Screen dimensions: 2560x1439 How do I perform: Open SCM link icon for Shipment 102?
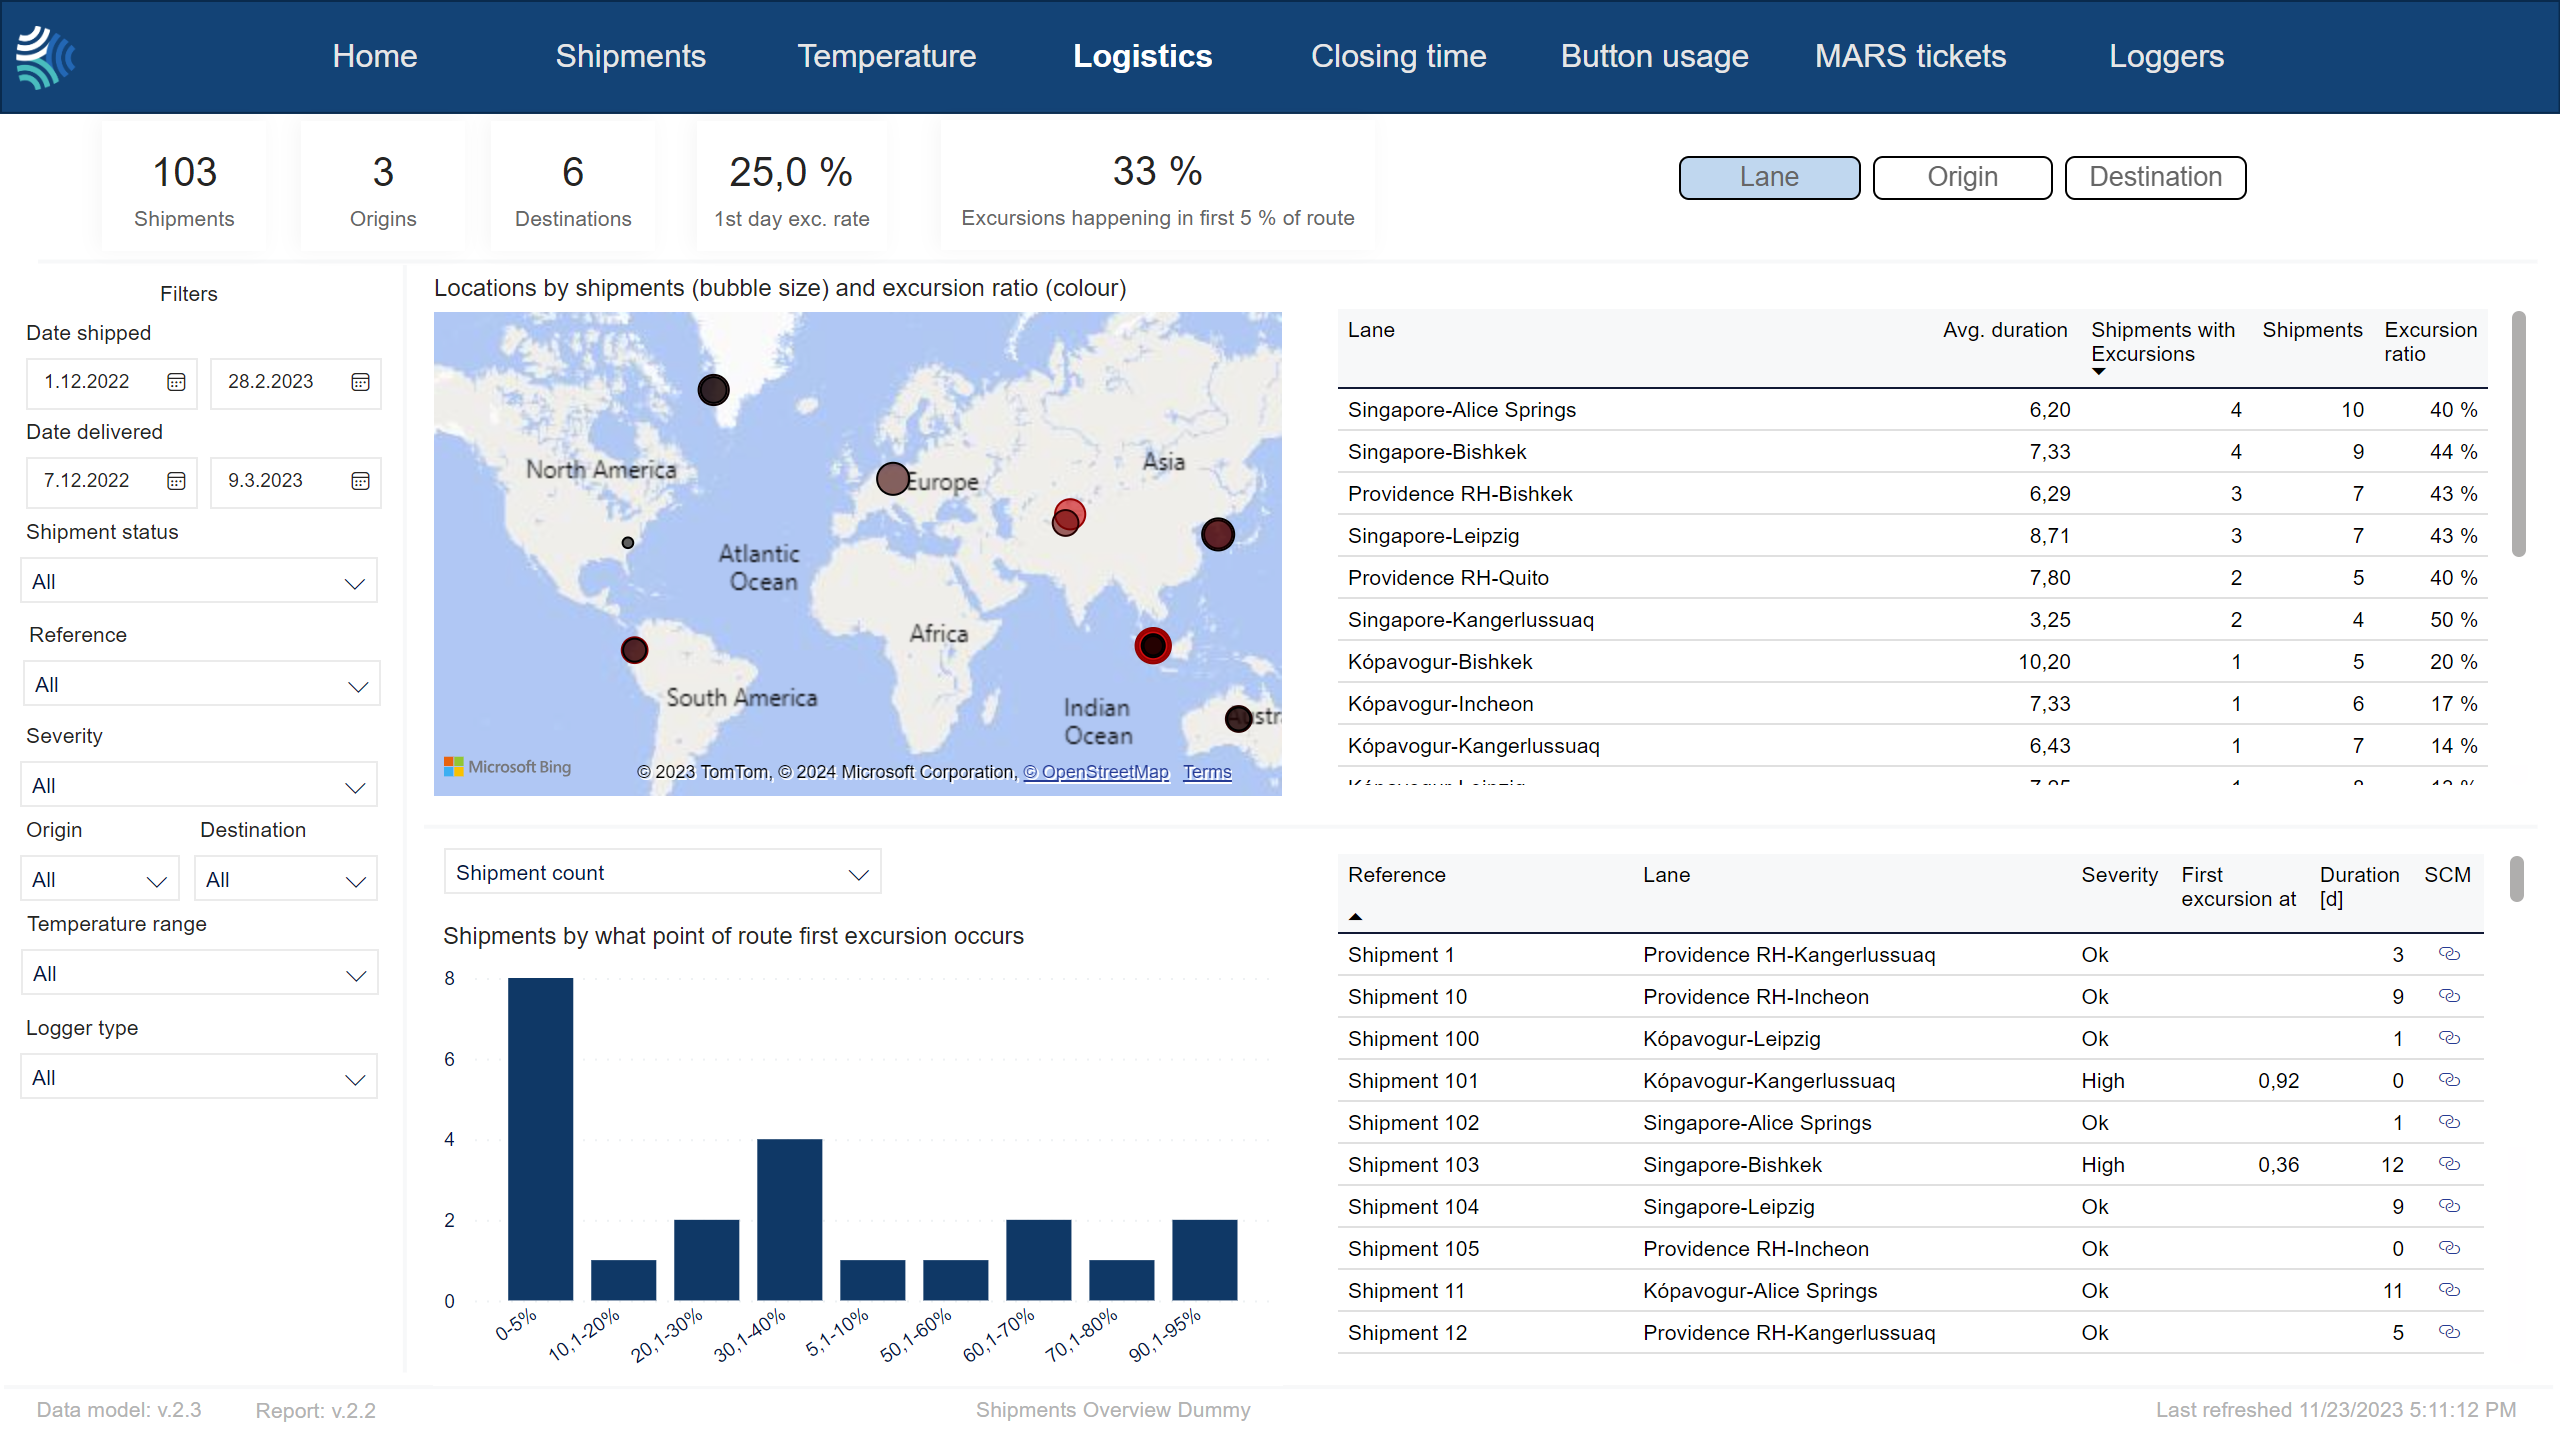(2449, 1122)
